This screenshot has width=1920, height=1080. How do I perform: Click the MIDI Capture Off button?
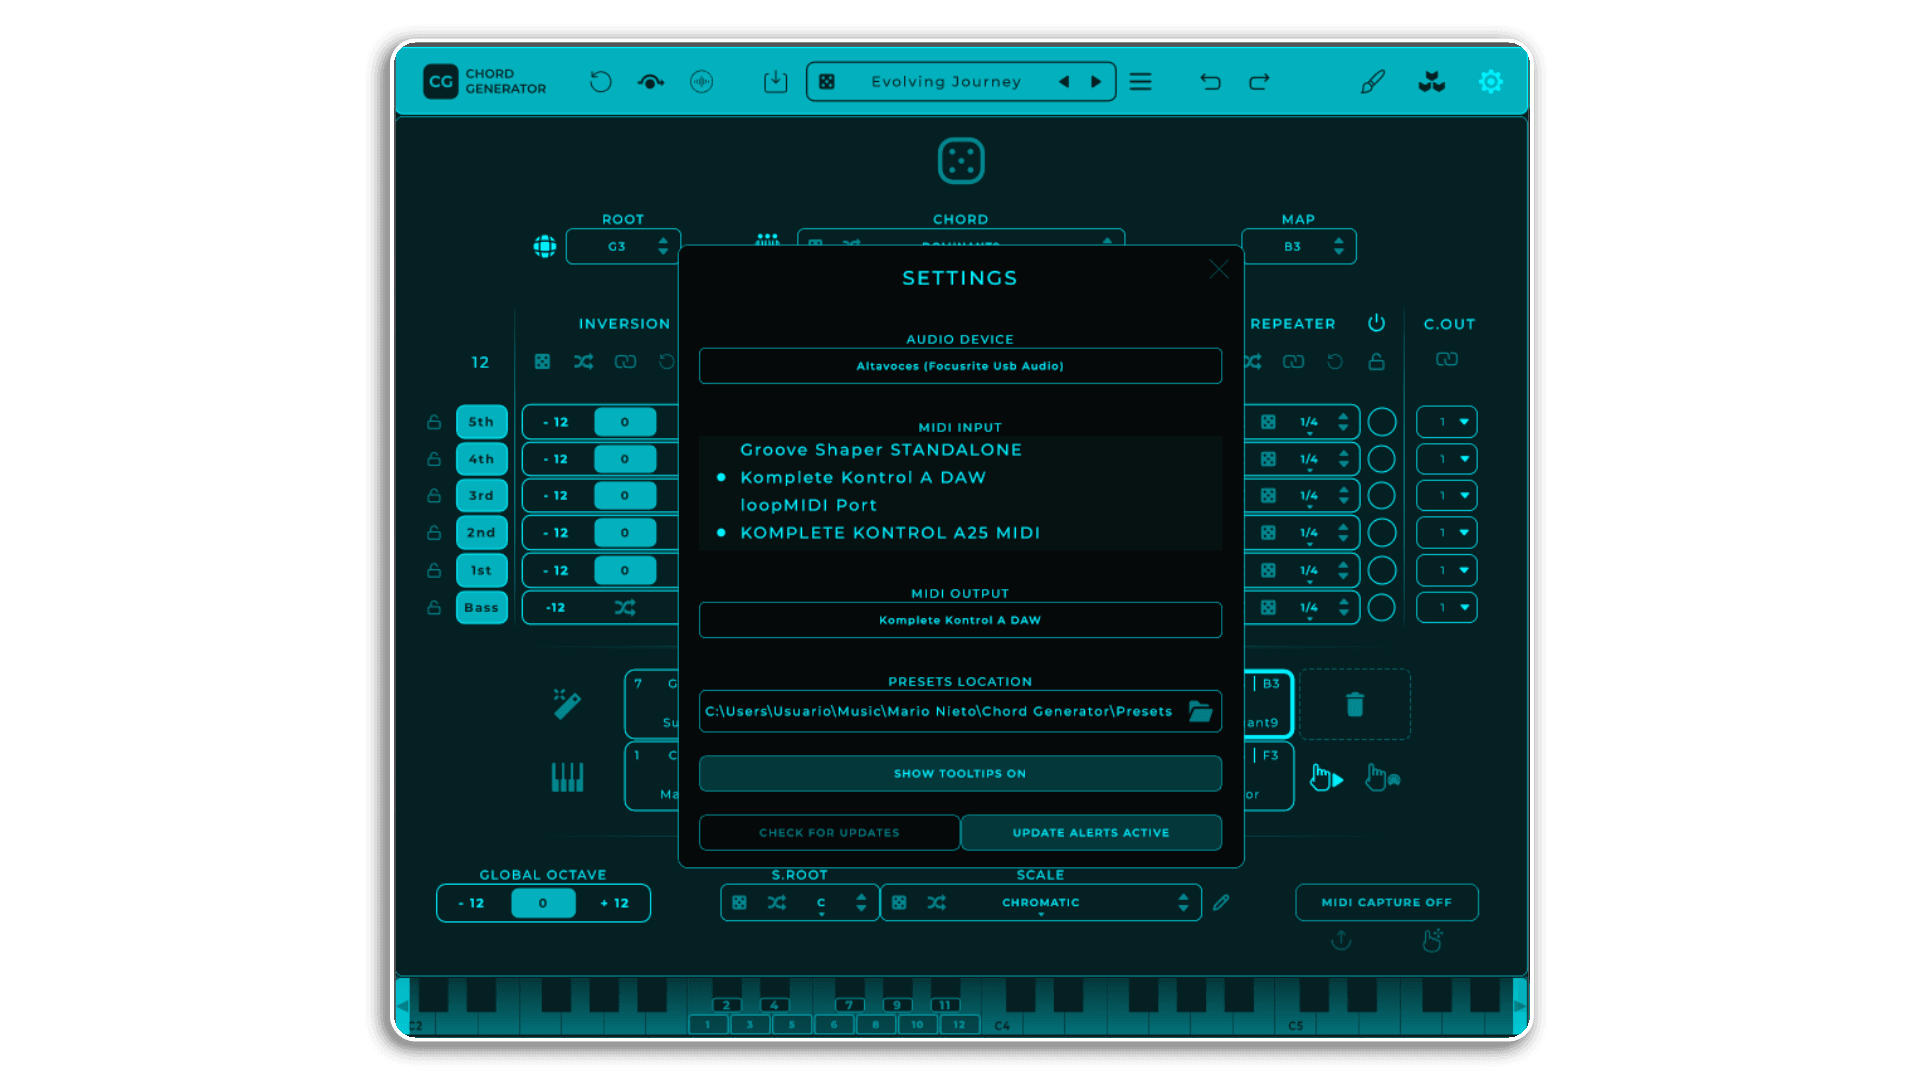(x=1386, y=902)
